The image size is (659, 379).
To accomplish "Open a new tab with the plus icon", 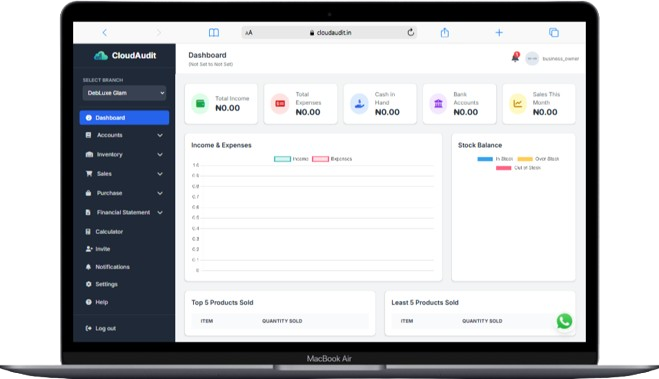I will (499, 32).
